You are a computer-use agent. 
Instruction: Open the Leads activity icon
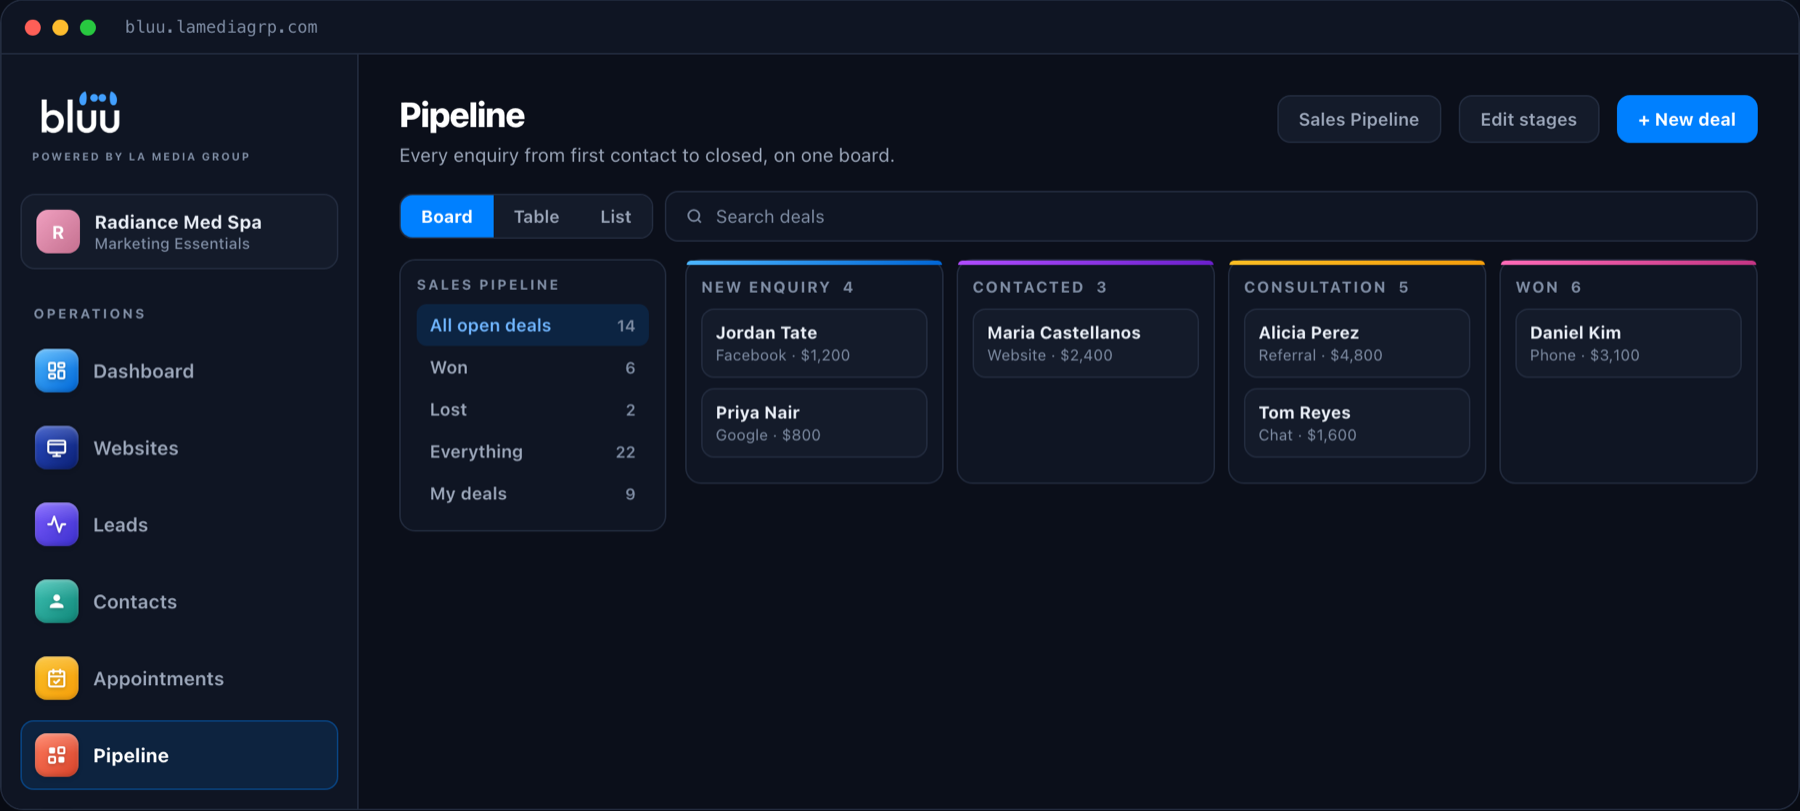coord(57,525)
